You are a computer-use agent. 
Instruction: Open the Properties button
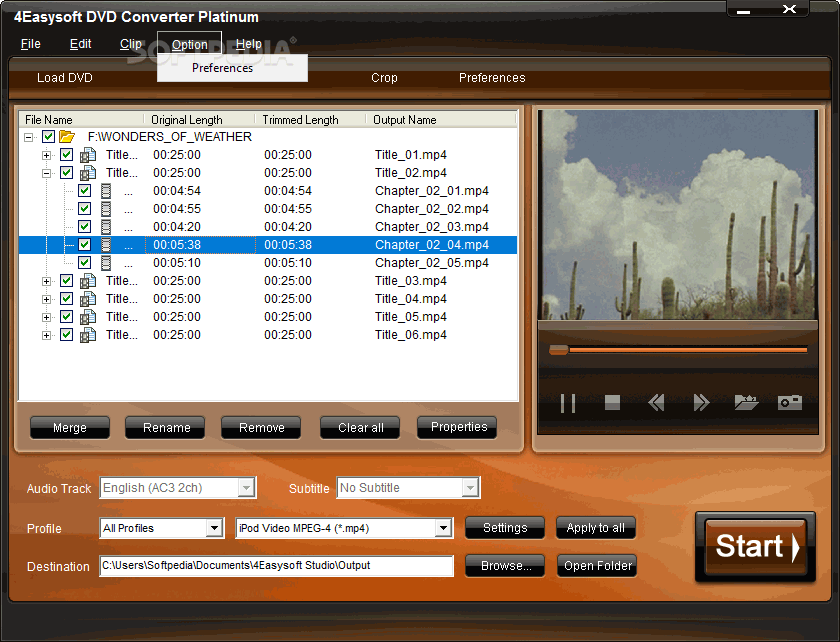(x=458, y=427)
